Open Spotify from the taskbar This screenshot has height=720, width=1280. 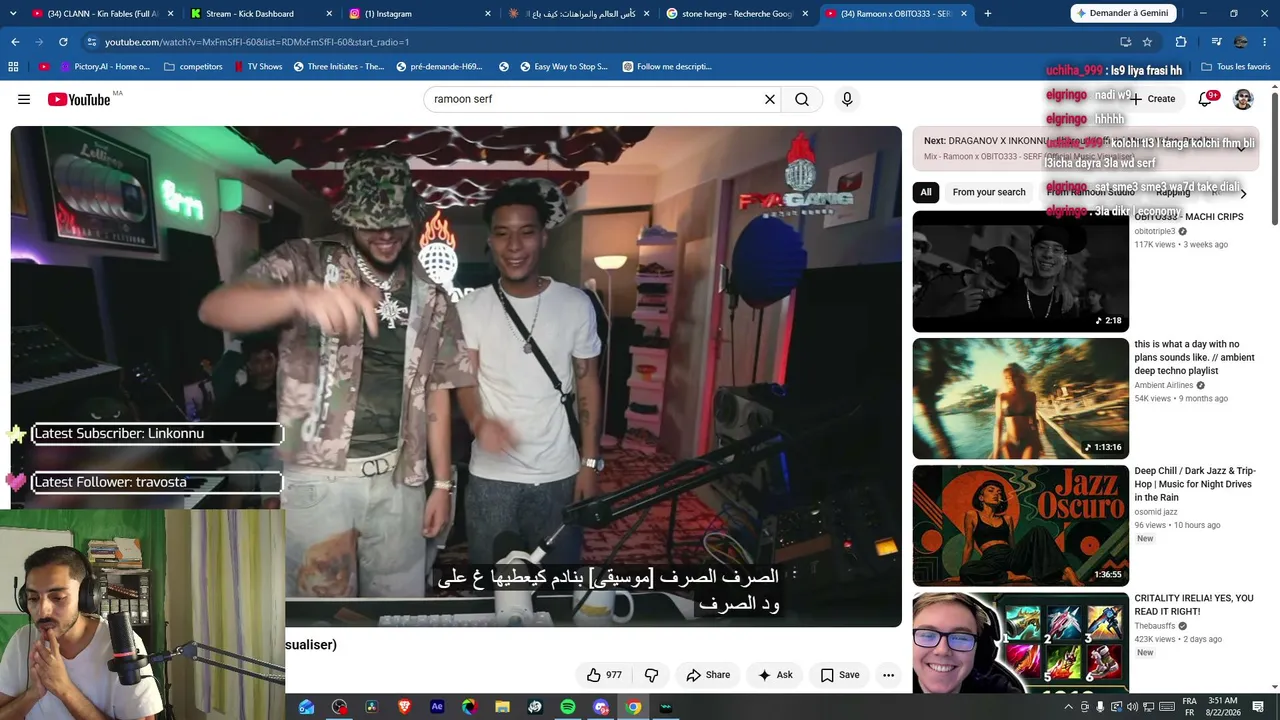point(568,707)
